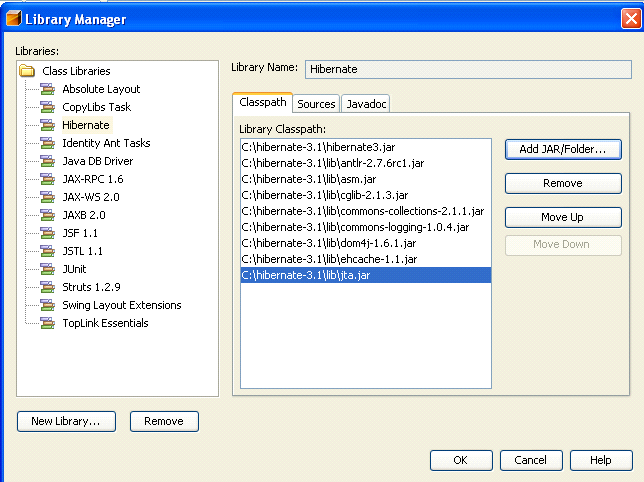Select asm.jar classpath entry
Screen dimensions: 644x482
(366, 179)
